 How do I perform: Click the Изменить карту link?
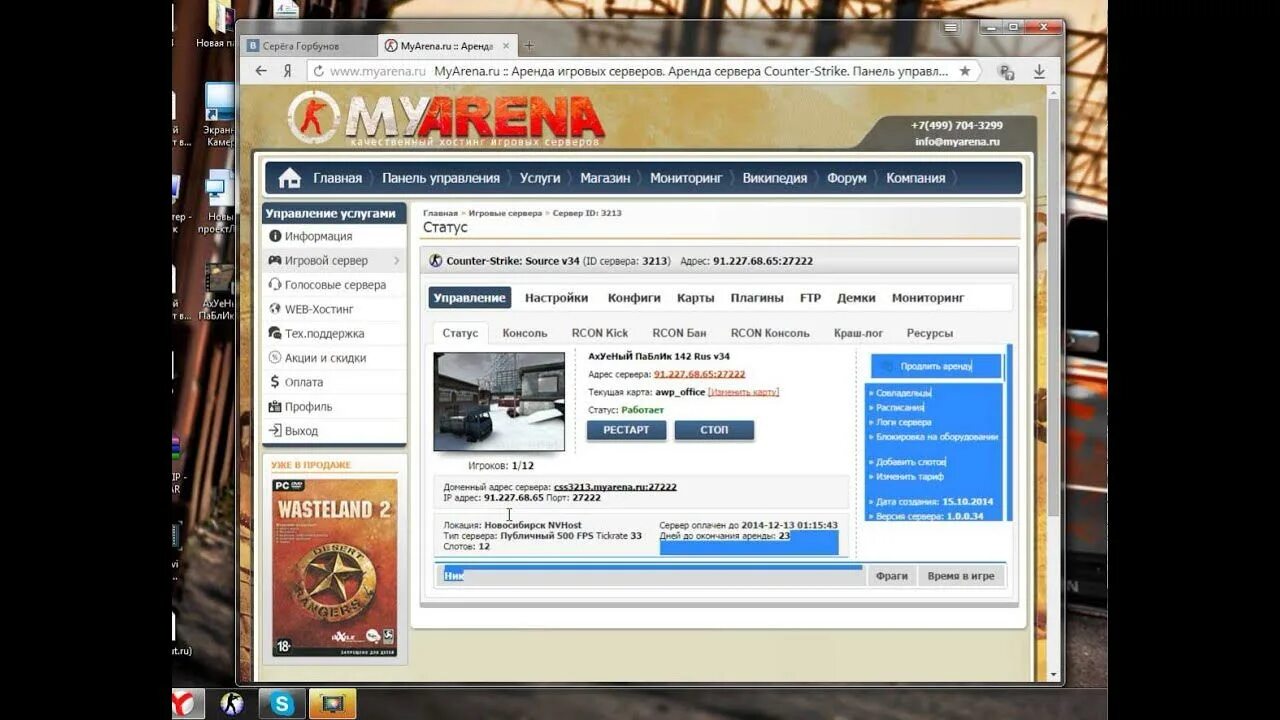[743, 392]
